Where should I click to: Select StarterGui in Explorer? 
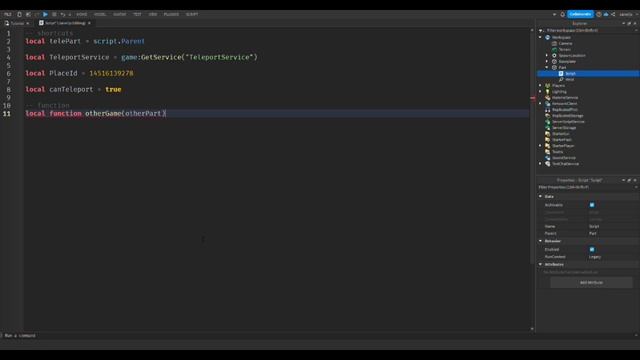point(560,133)
